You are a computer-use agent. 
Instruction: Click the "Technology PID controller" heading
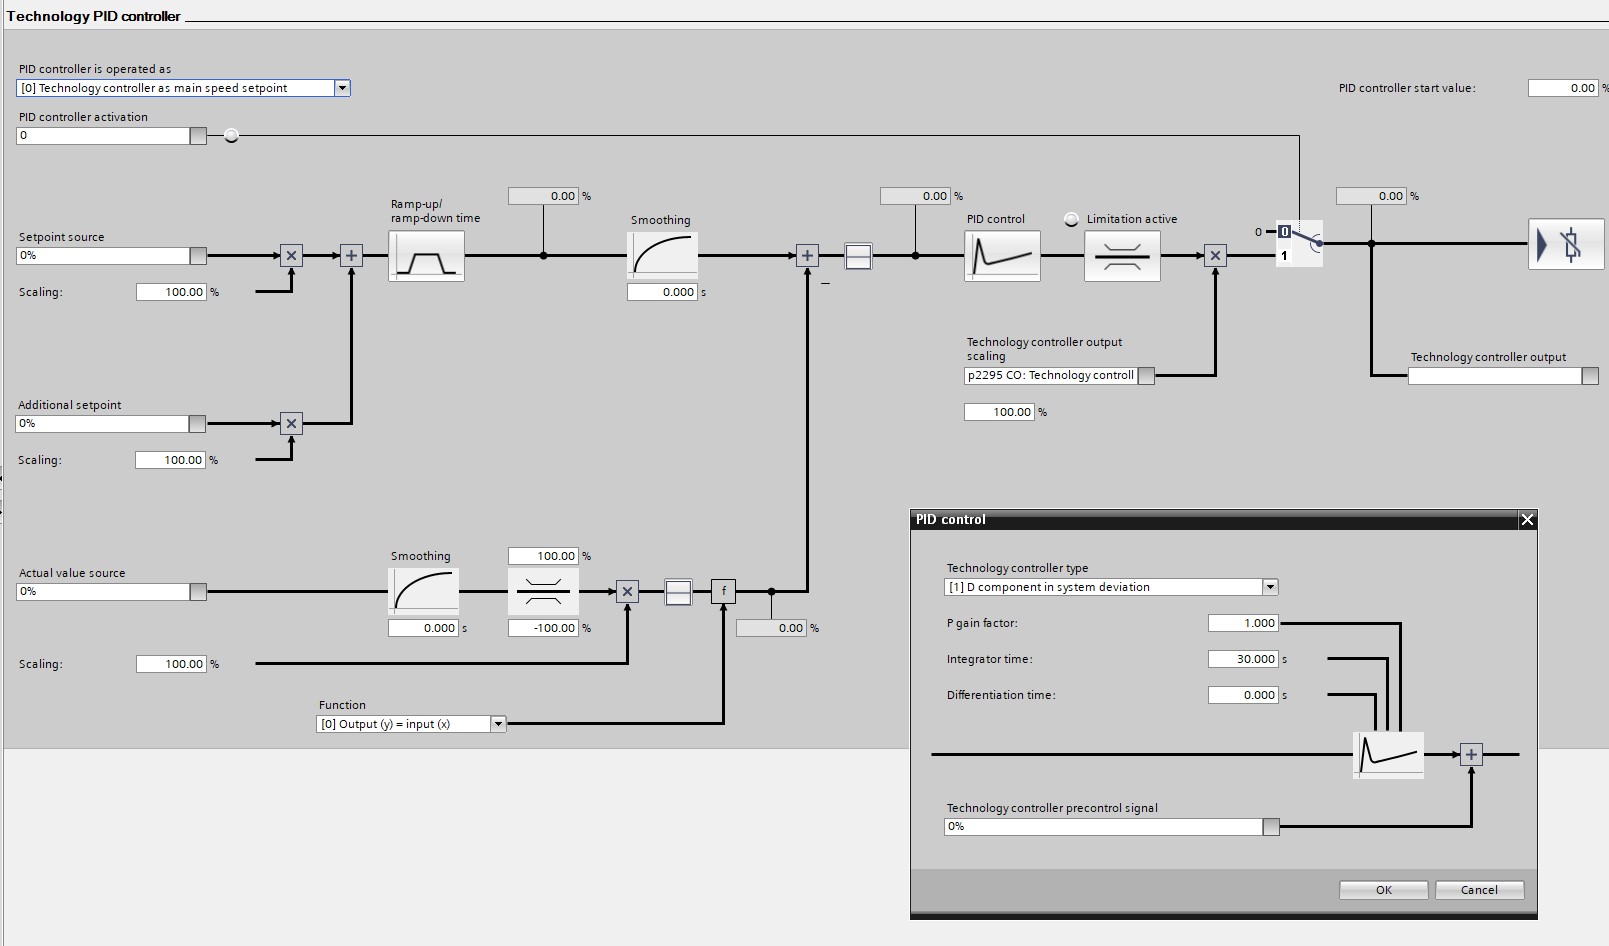(94, 16)
